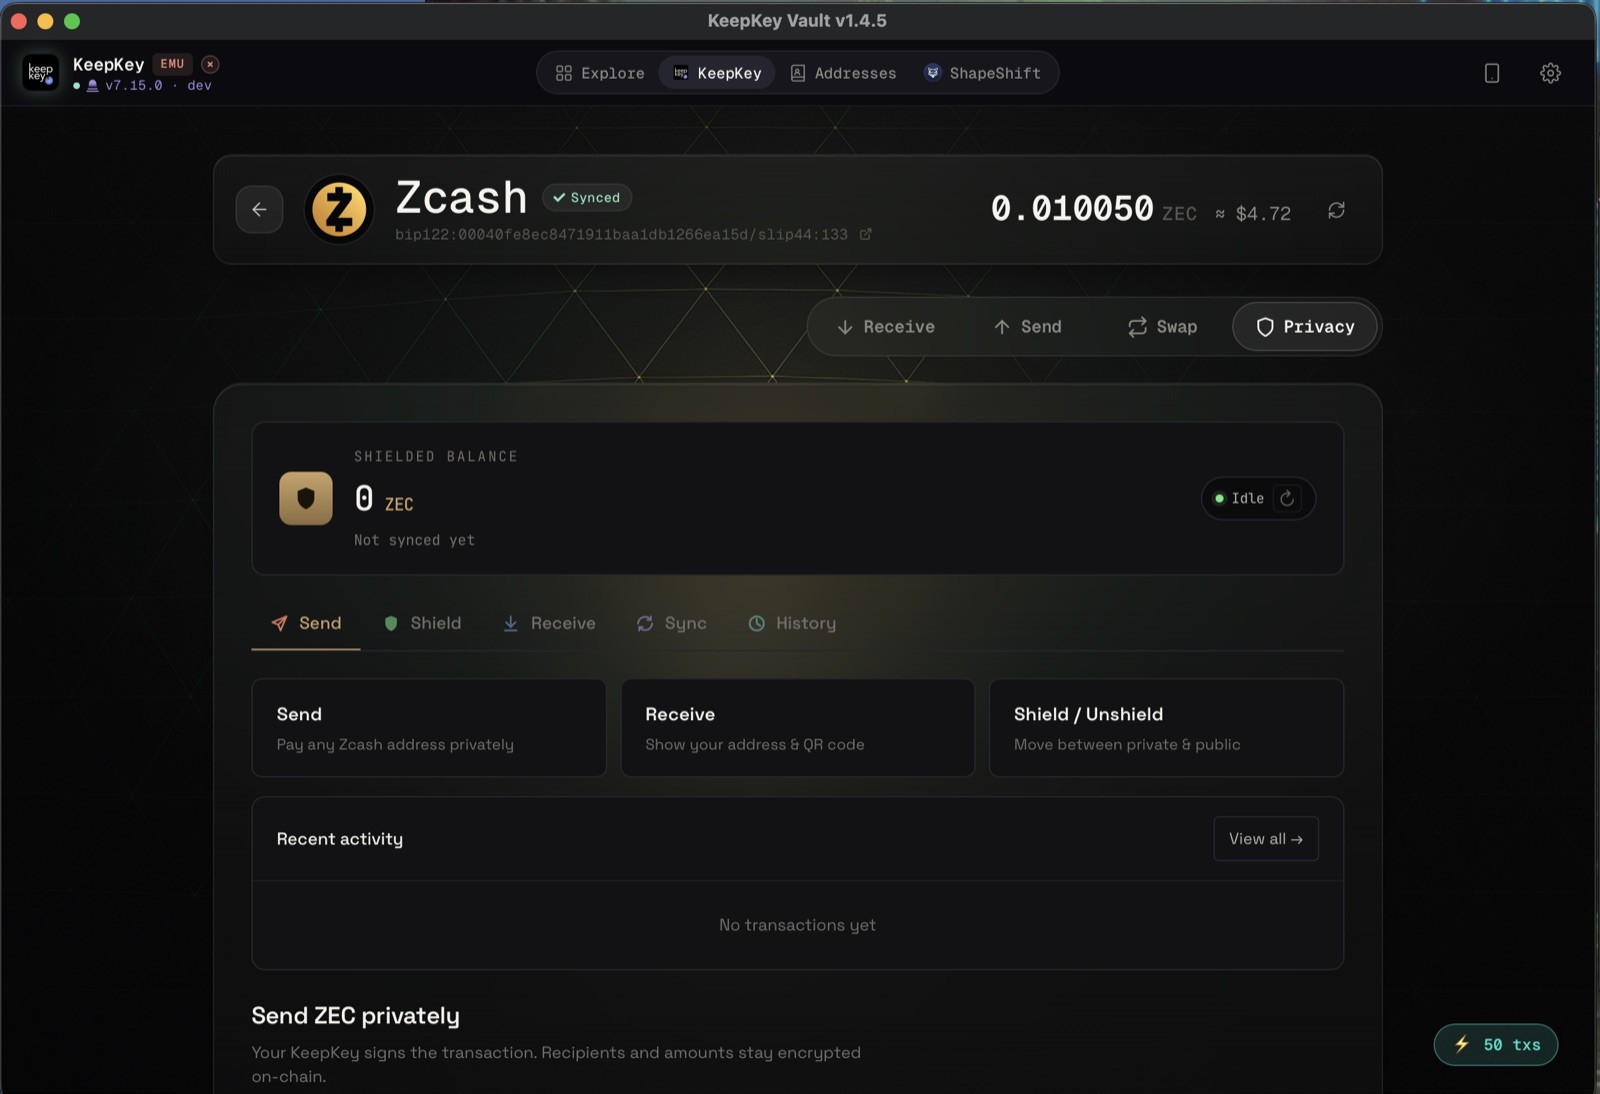Click the Send action button with up arrow
The height and width of the screenshot is (1094, 1600).
(x=1027, y=327)
